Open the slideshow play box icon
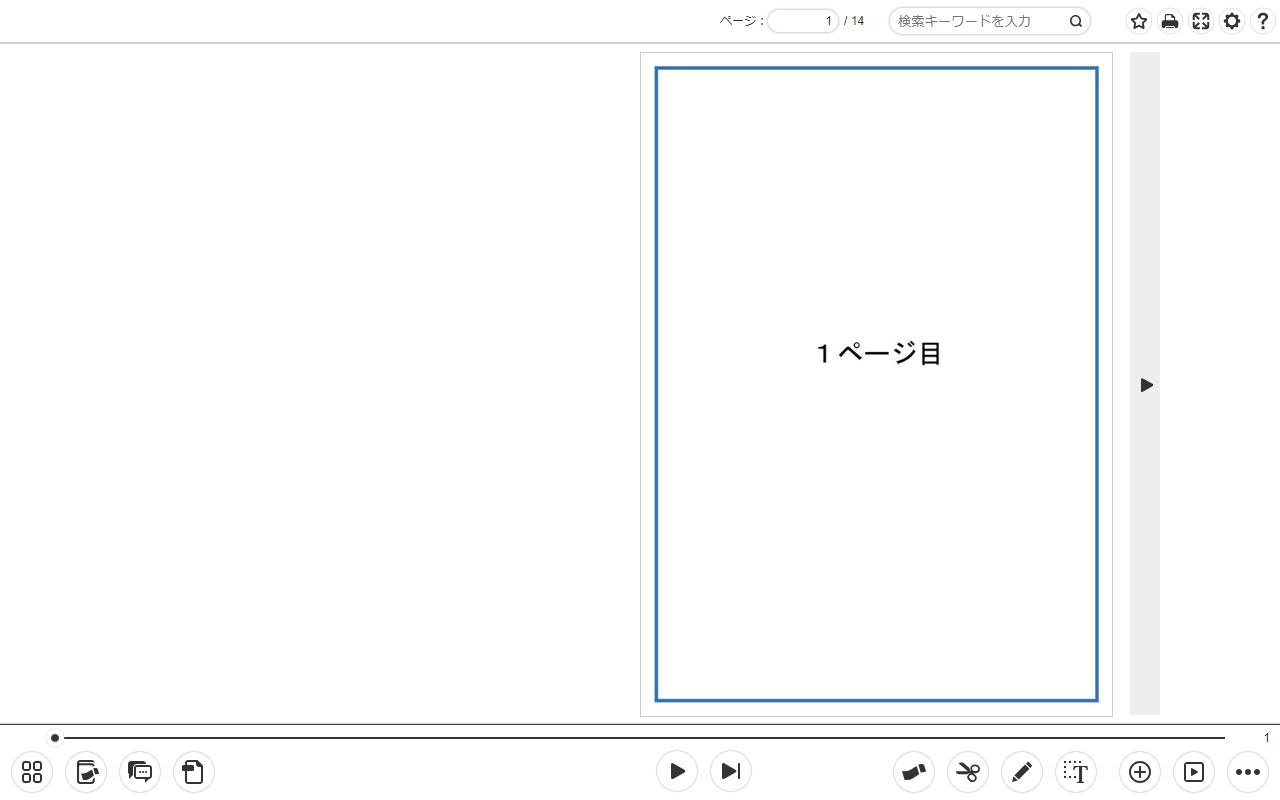 point(1194,772)
